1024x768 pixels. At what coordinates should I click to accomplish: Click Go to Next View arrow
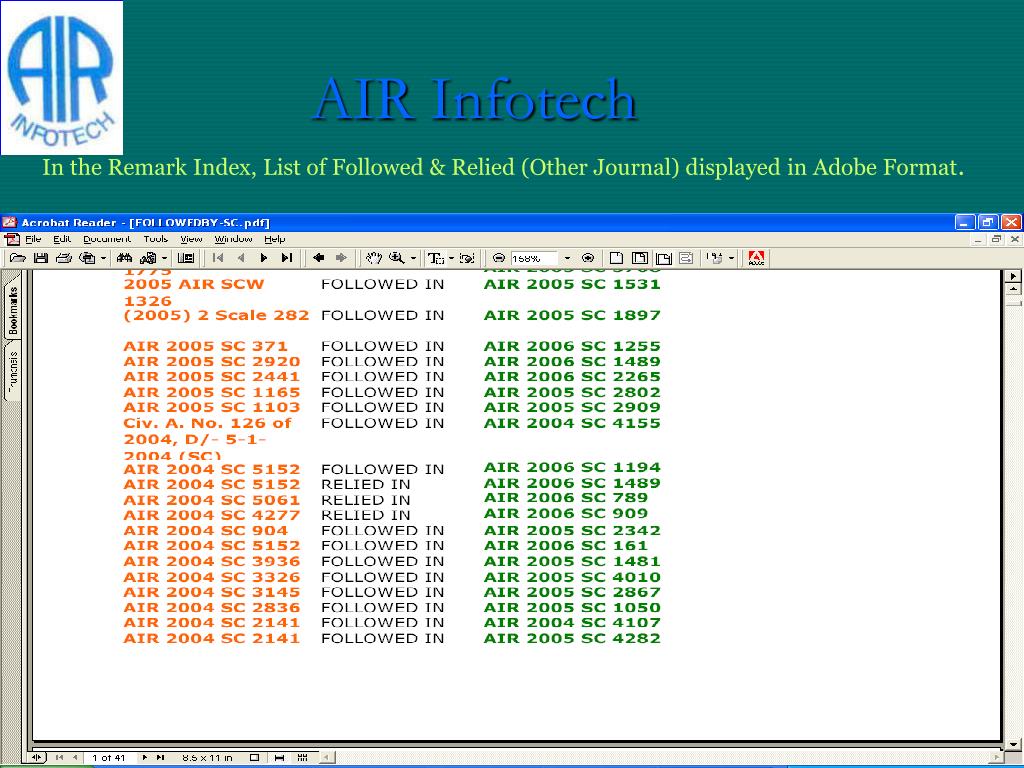(x=341, y=258)
